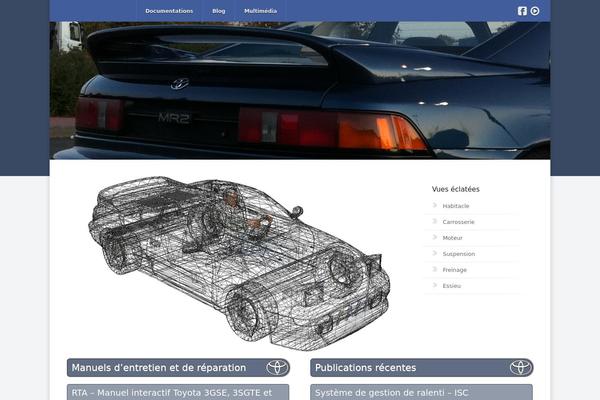Image resolution: width=600 pixels, height=400 pixels.
Task: Click the arrow bullet beside Essieu
Action: click(435, 285)
